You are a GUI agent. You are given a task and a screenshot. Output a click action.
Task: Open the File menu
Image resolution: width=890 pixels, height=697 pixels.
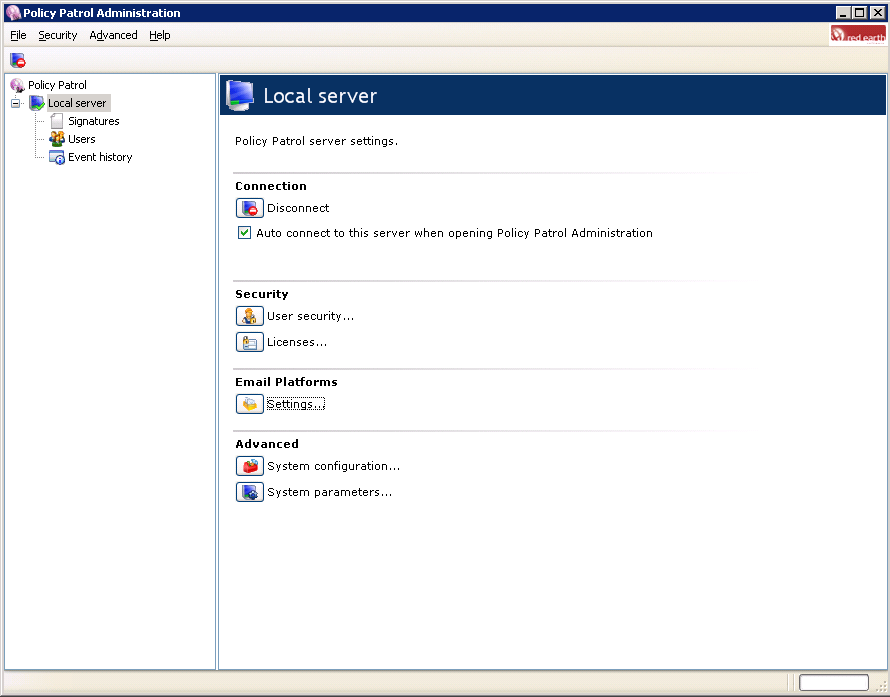[x=18, y=35]
